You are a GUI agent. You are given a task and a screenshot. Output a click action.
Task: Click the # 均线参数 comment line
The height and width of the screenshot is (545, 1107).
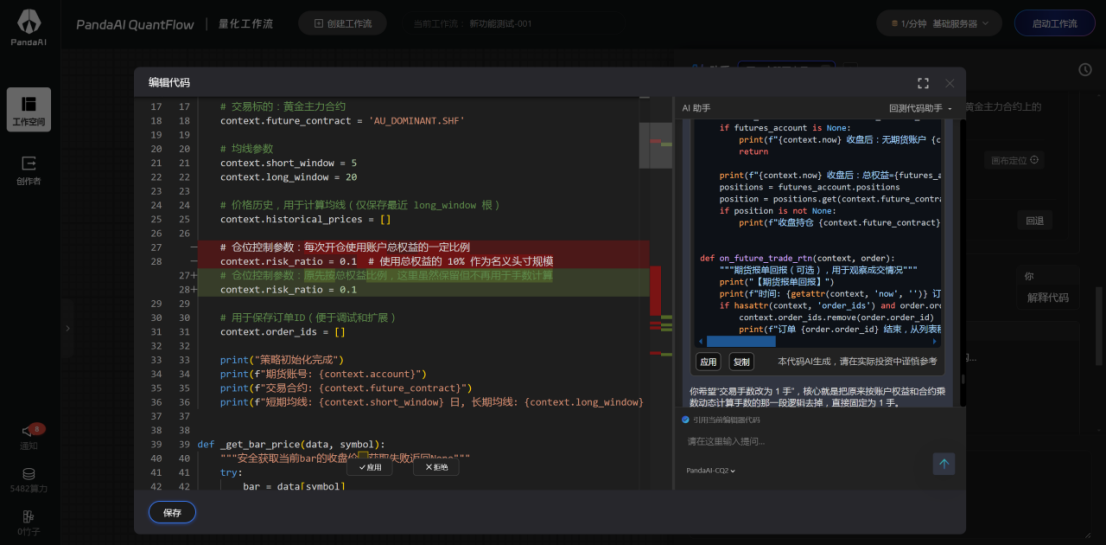pos(246,148)
